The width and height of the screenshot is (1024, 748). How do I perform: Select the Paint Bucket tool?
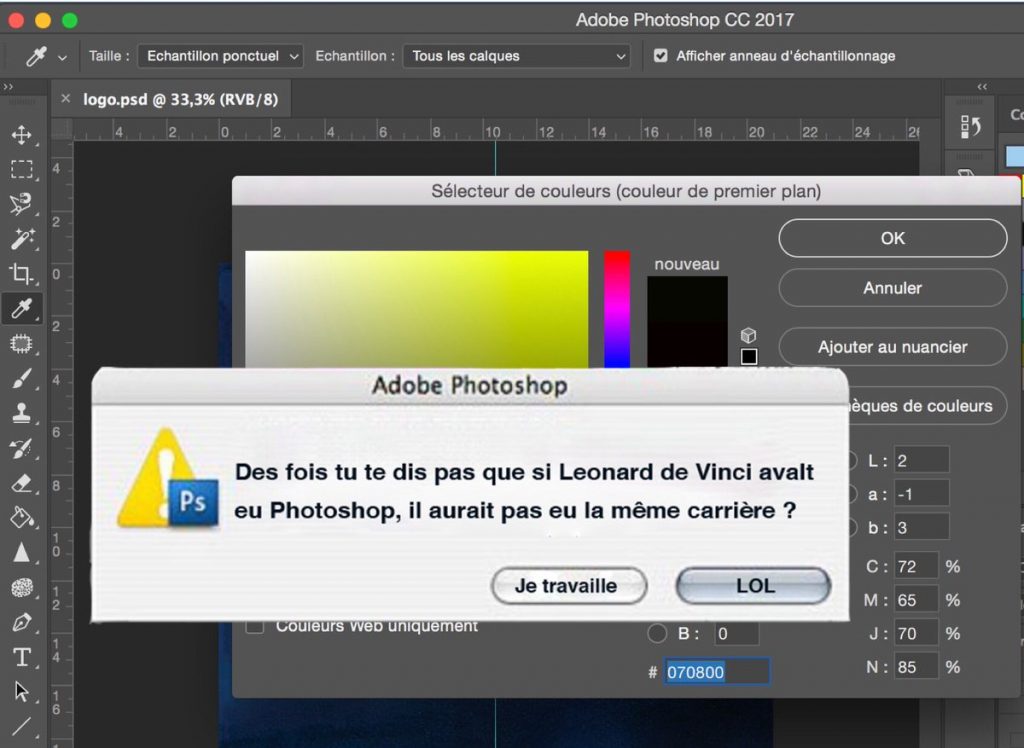tap(22, 518)
